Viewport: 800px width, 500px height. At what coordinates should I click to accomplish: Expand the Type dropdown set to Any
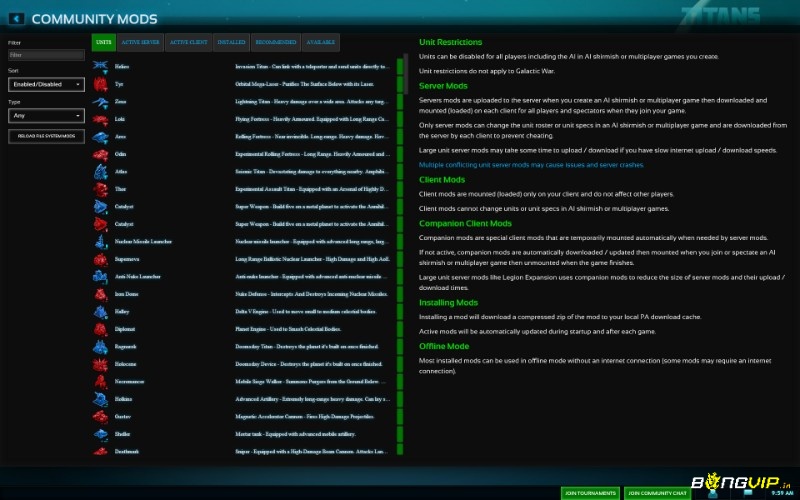[x=46, y=115]
